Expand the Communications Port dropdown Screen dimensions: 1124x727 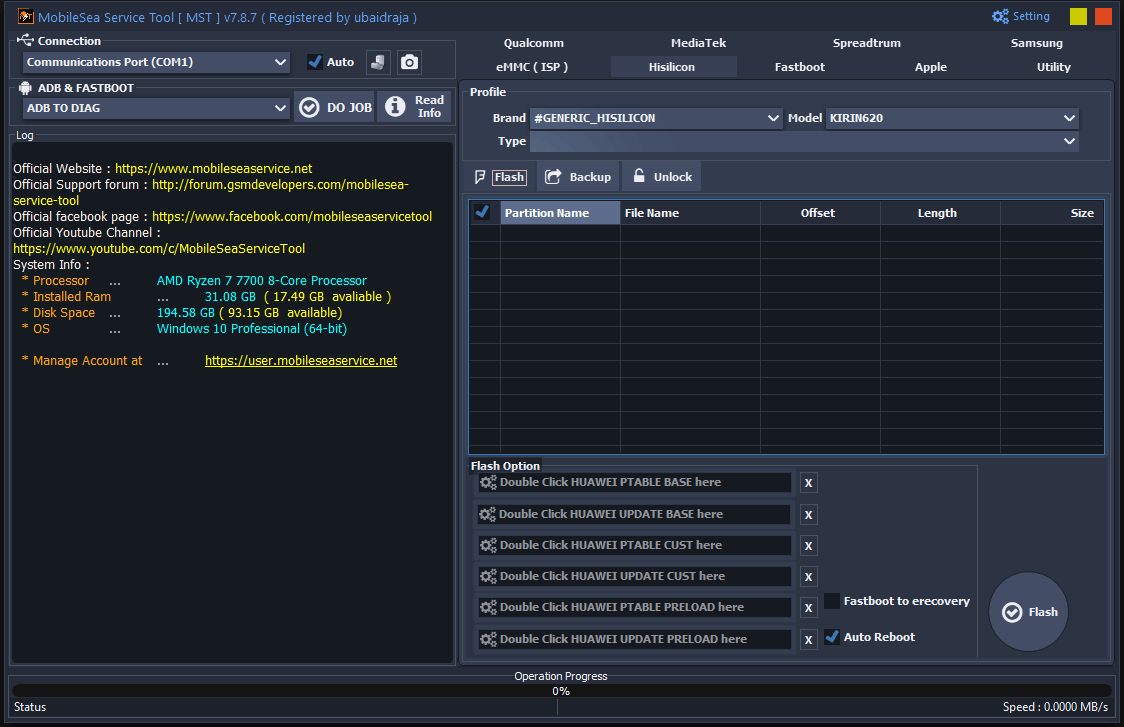tap(157, 62)
